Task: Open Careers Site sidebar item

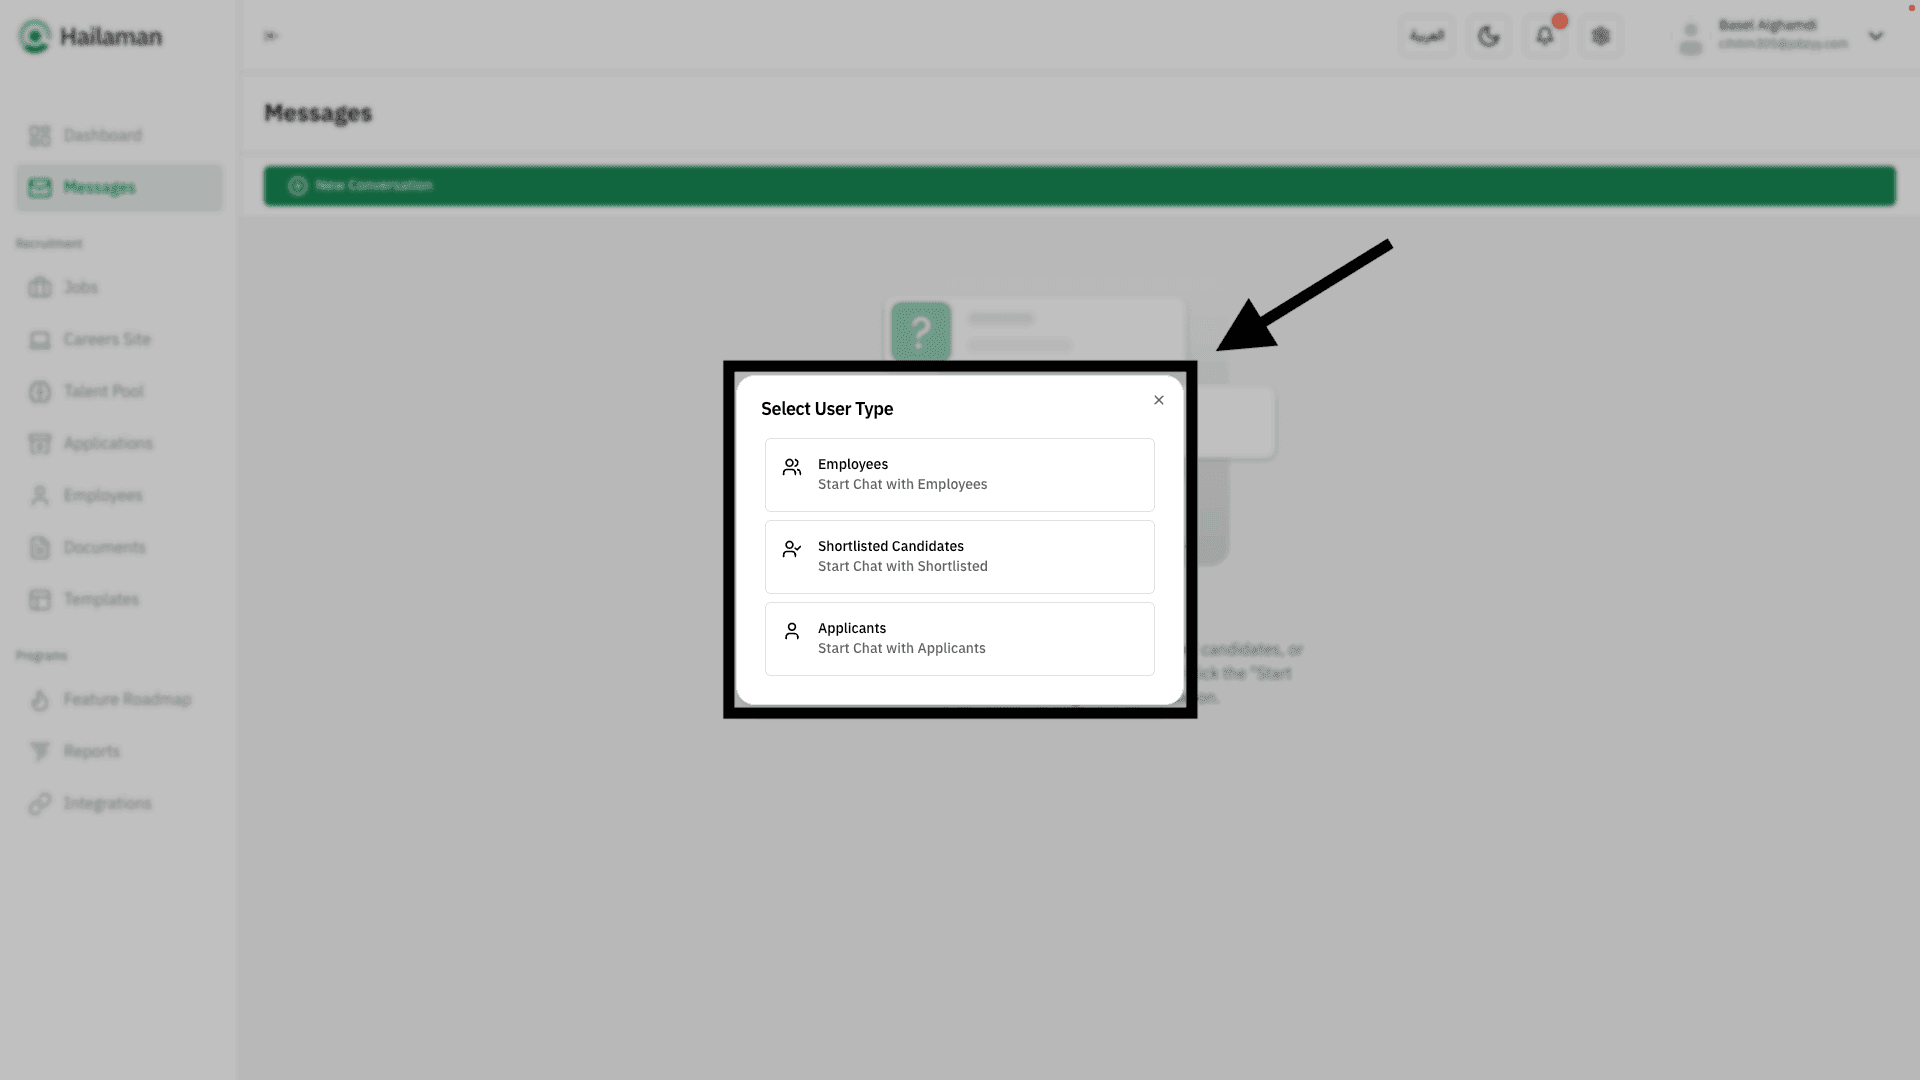Action: (106, 339)
